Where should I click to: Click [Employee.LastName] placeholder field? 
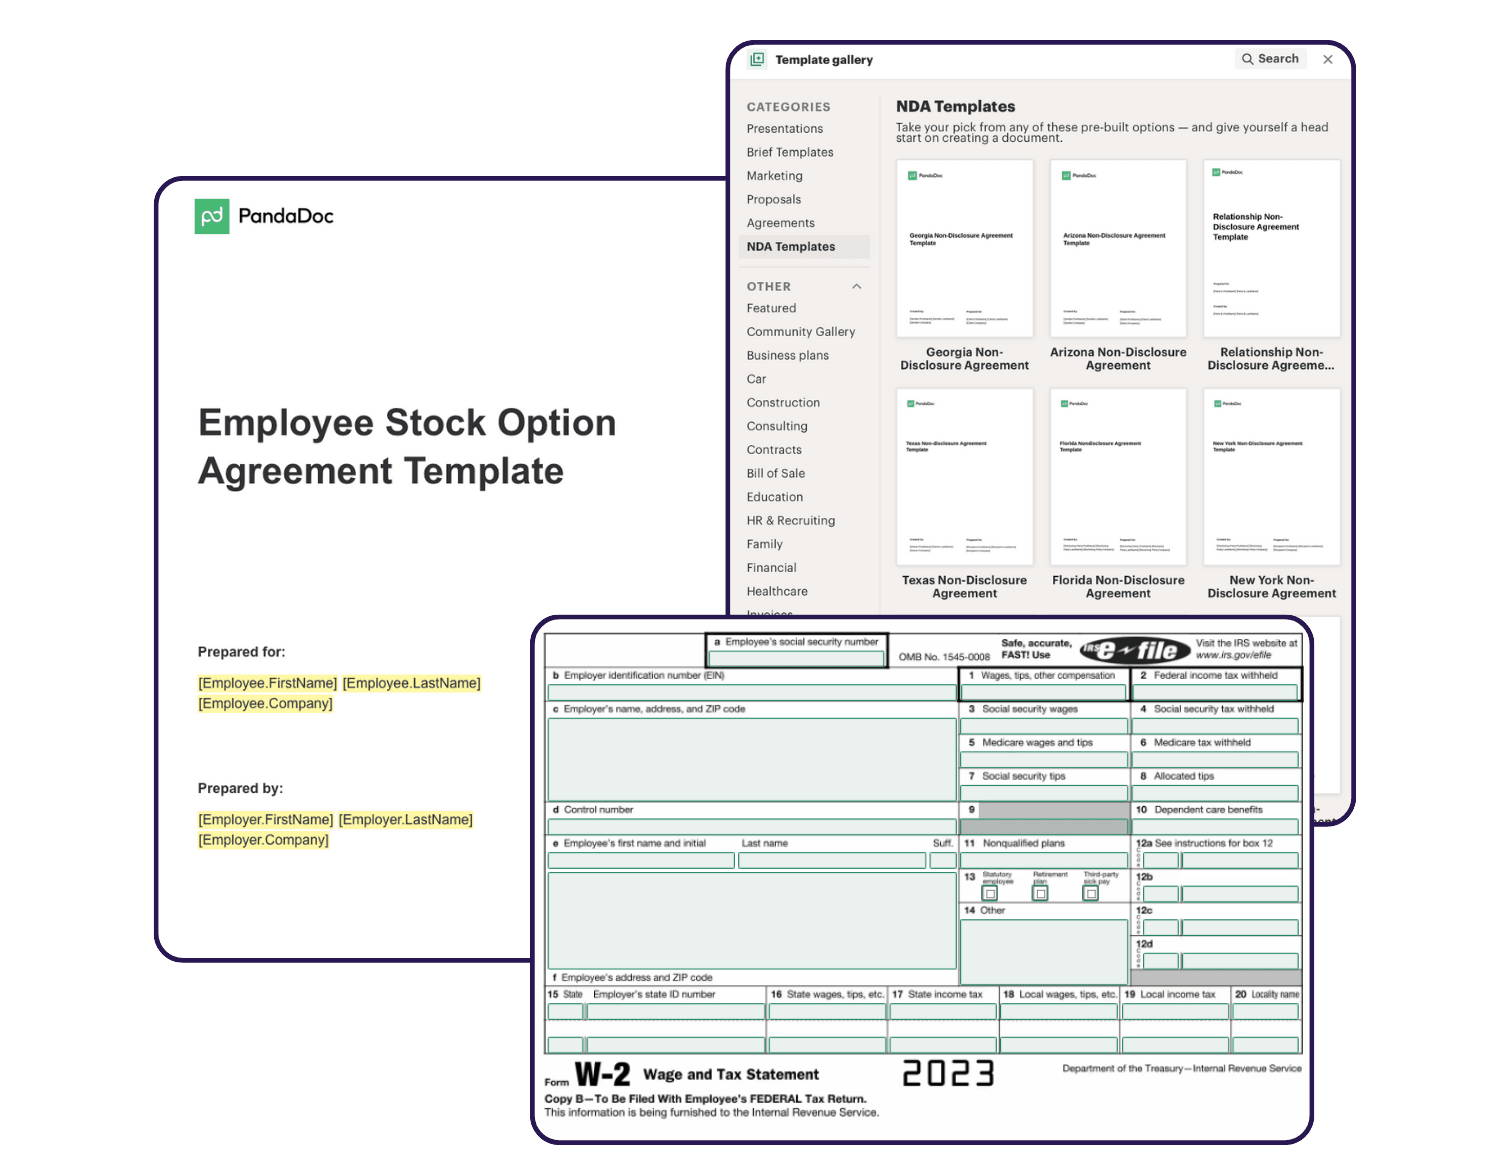412,683
